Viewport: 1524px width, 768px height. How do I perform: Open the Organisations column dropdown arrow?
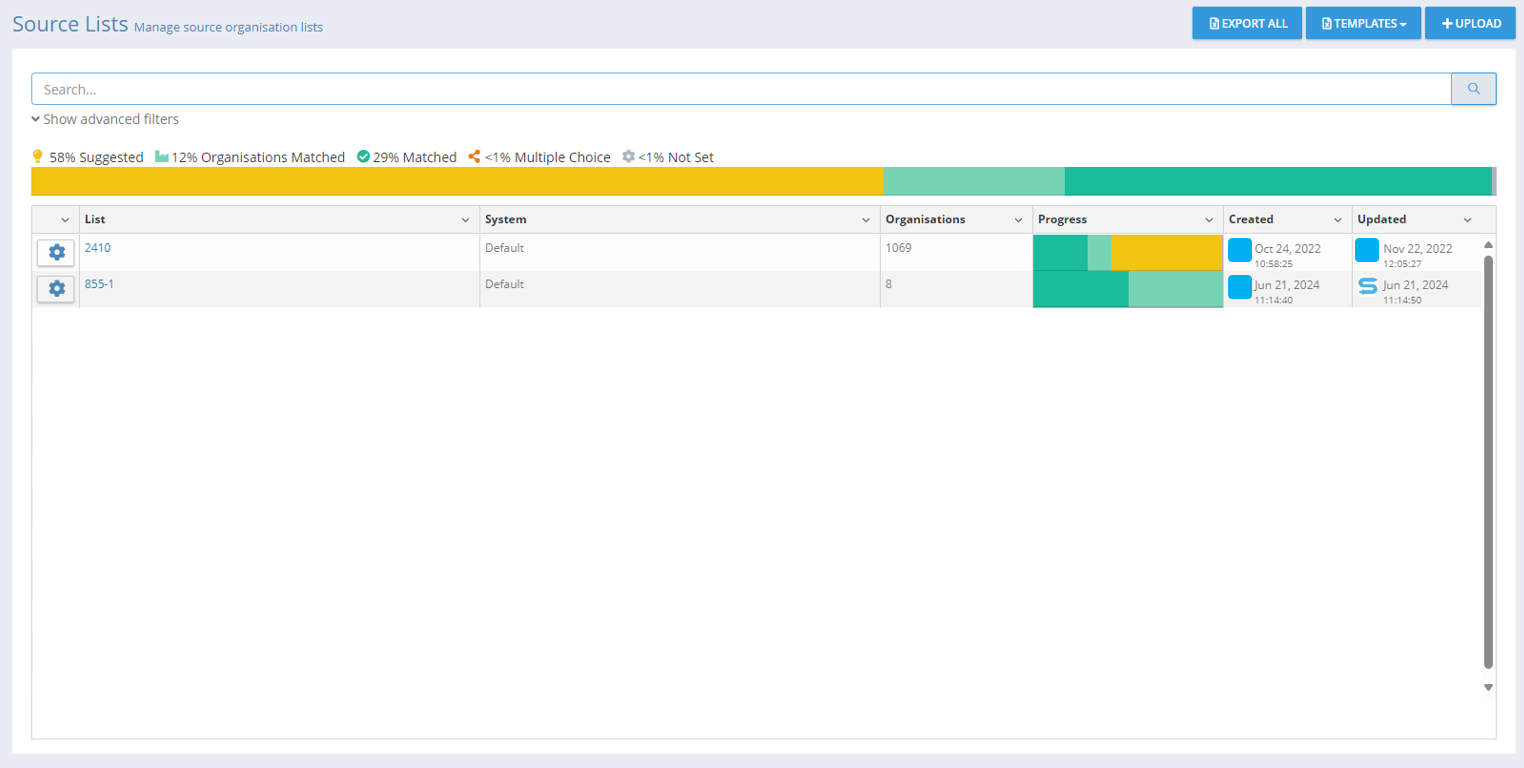tap(1018, 220)
